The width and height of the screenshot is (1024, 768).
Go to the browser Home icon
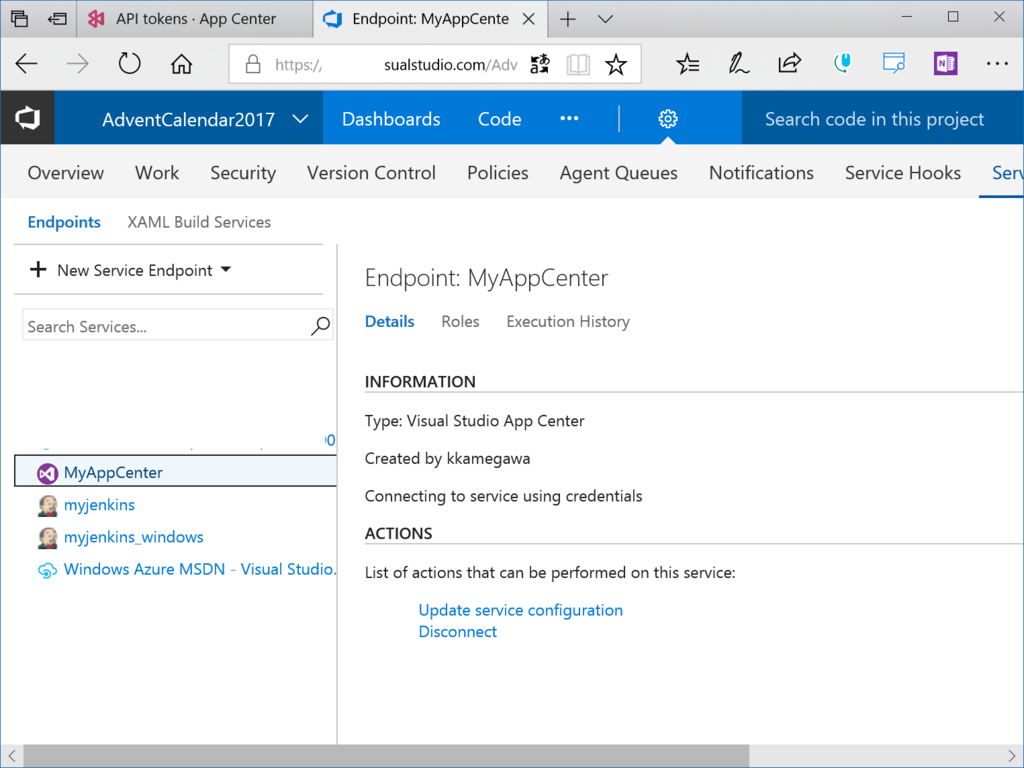pos(182,64)
